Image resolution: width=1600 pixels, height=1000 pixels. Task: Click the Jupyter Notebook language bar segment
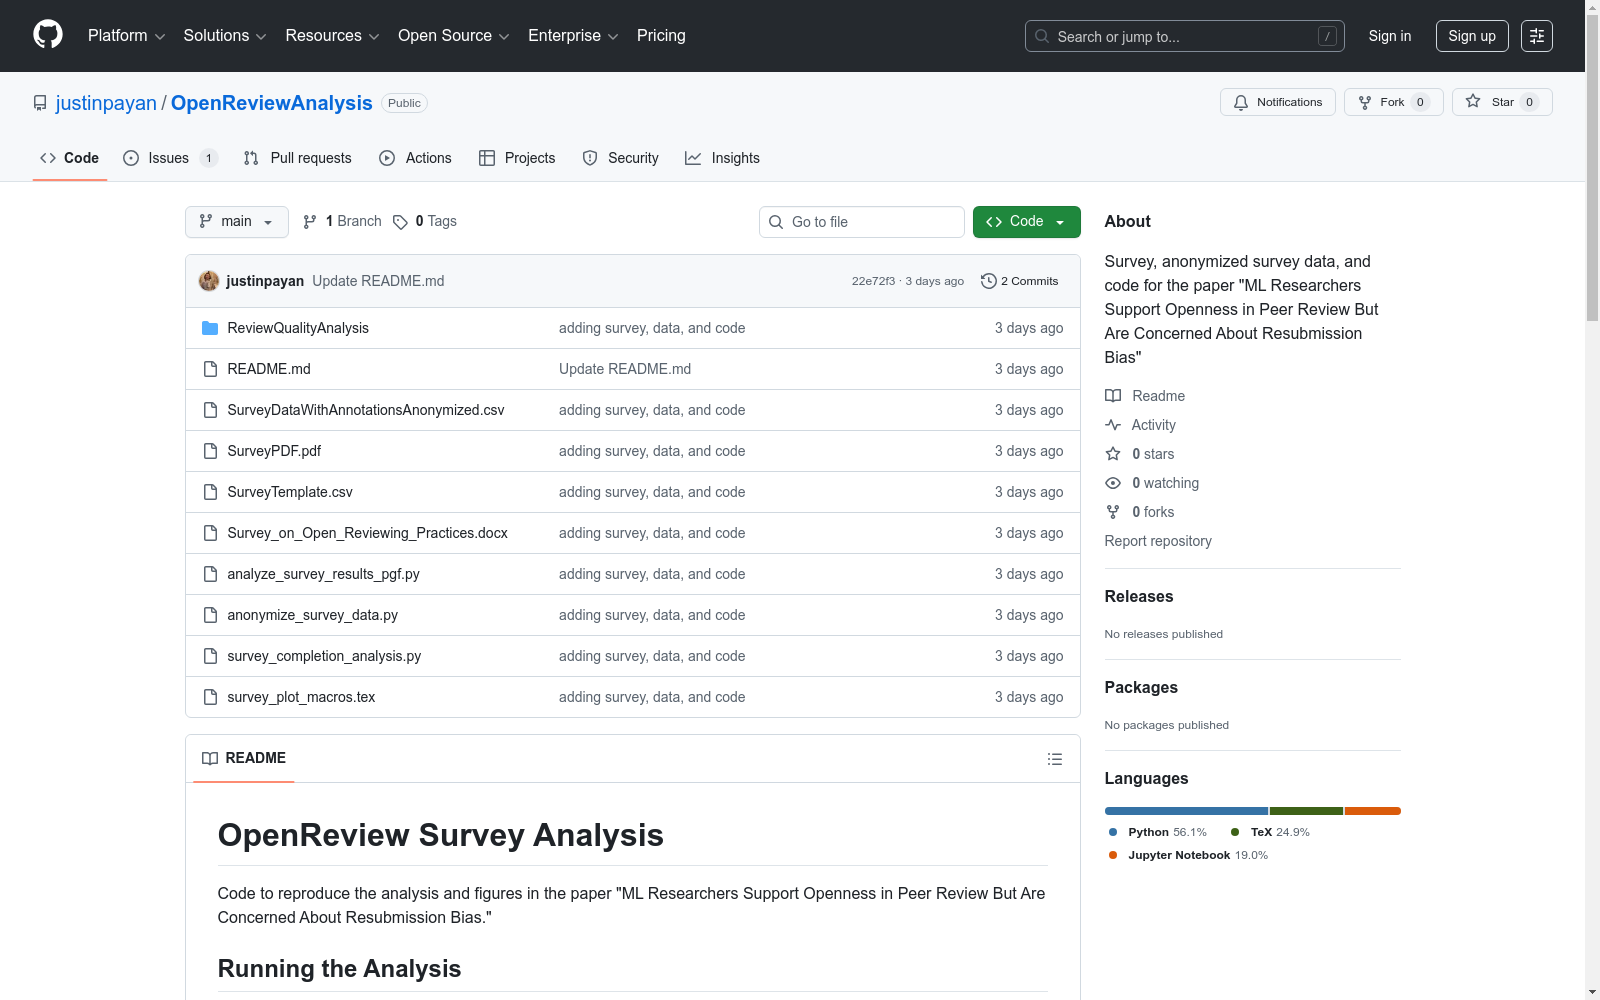1373,811
